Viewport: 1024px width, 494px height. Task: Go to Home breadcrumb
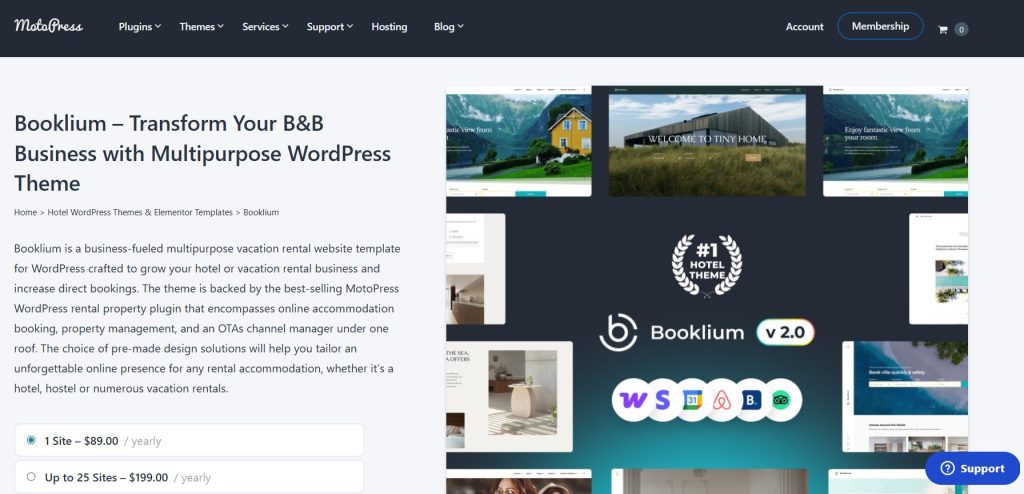tap(25, 212)
